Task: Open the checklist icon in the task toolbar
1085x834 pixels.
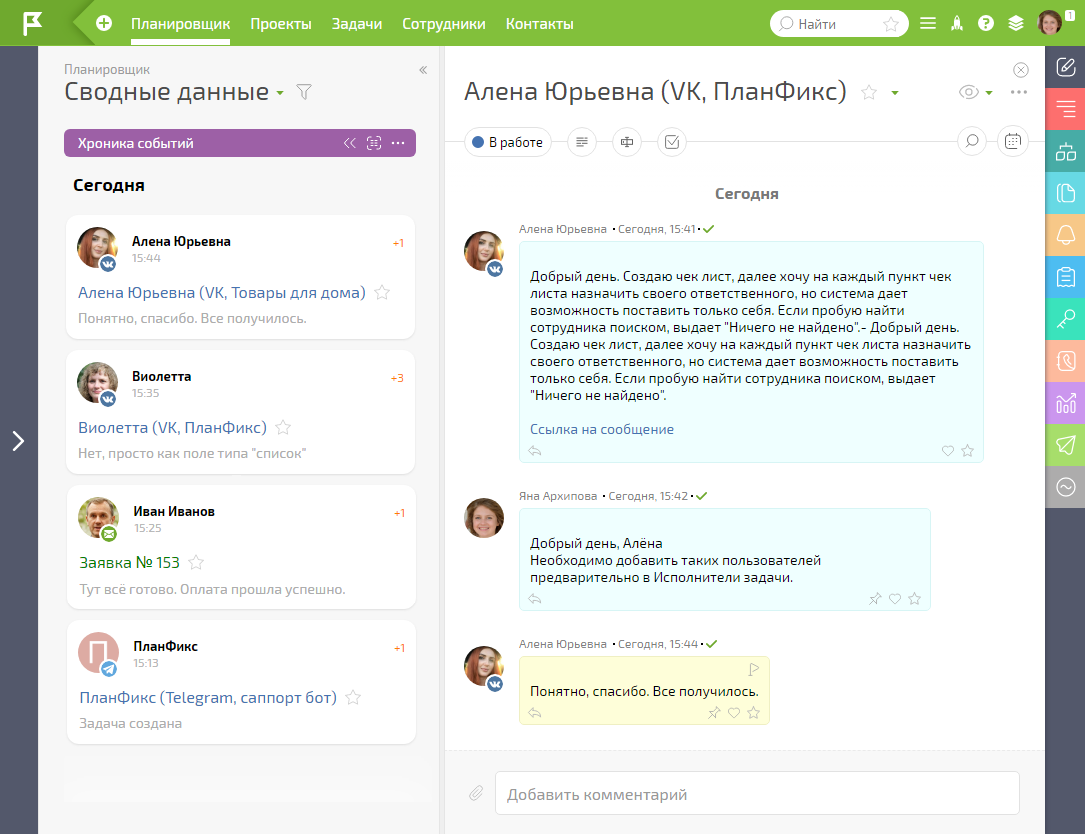Action: pyautogui.click(x=672, y=142)
